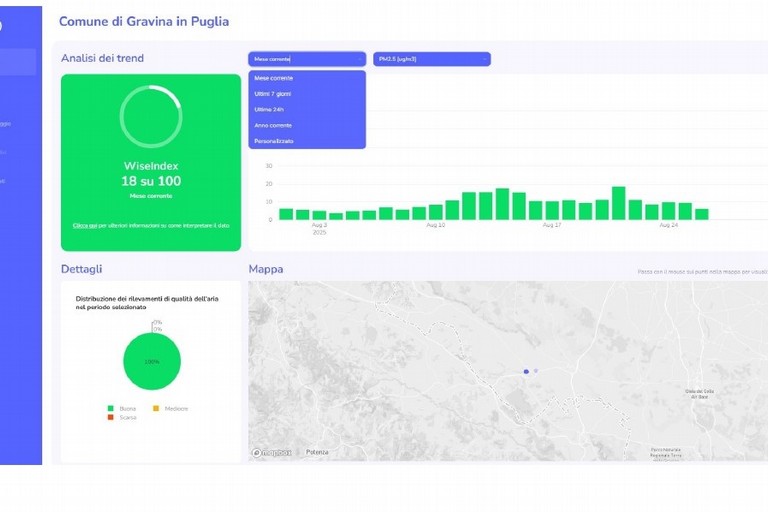This screenshot has height=512, width=768.
Task: Click the '18 su 100' index value
Action: click(151, 181)
